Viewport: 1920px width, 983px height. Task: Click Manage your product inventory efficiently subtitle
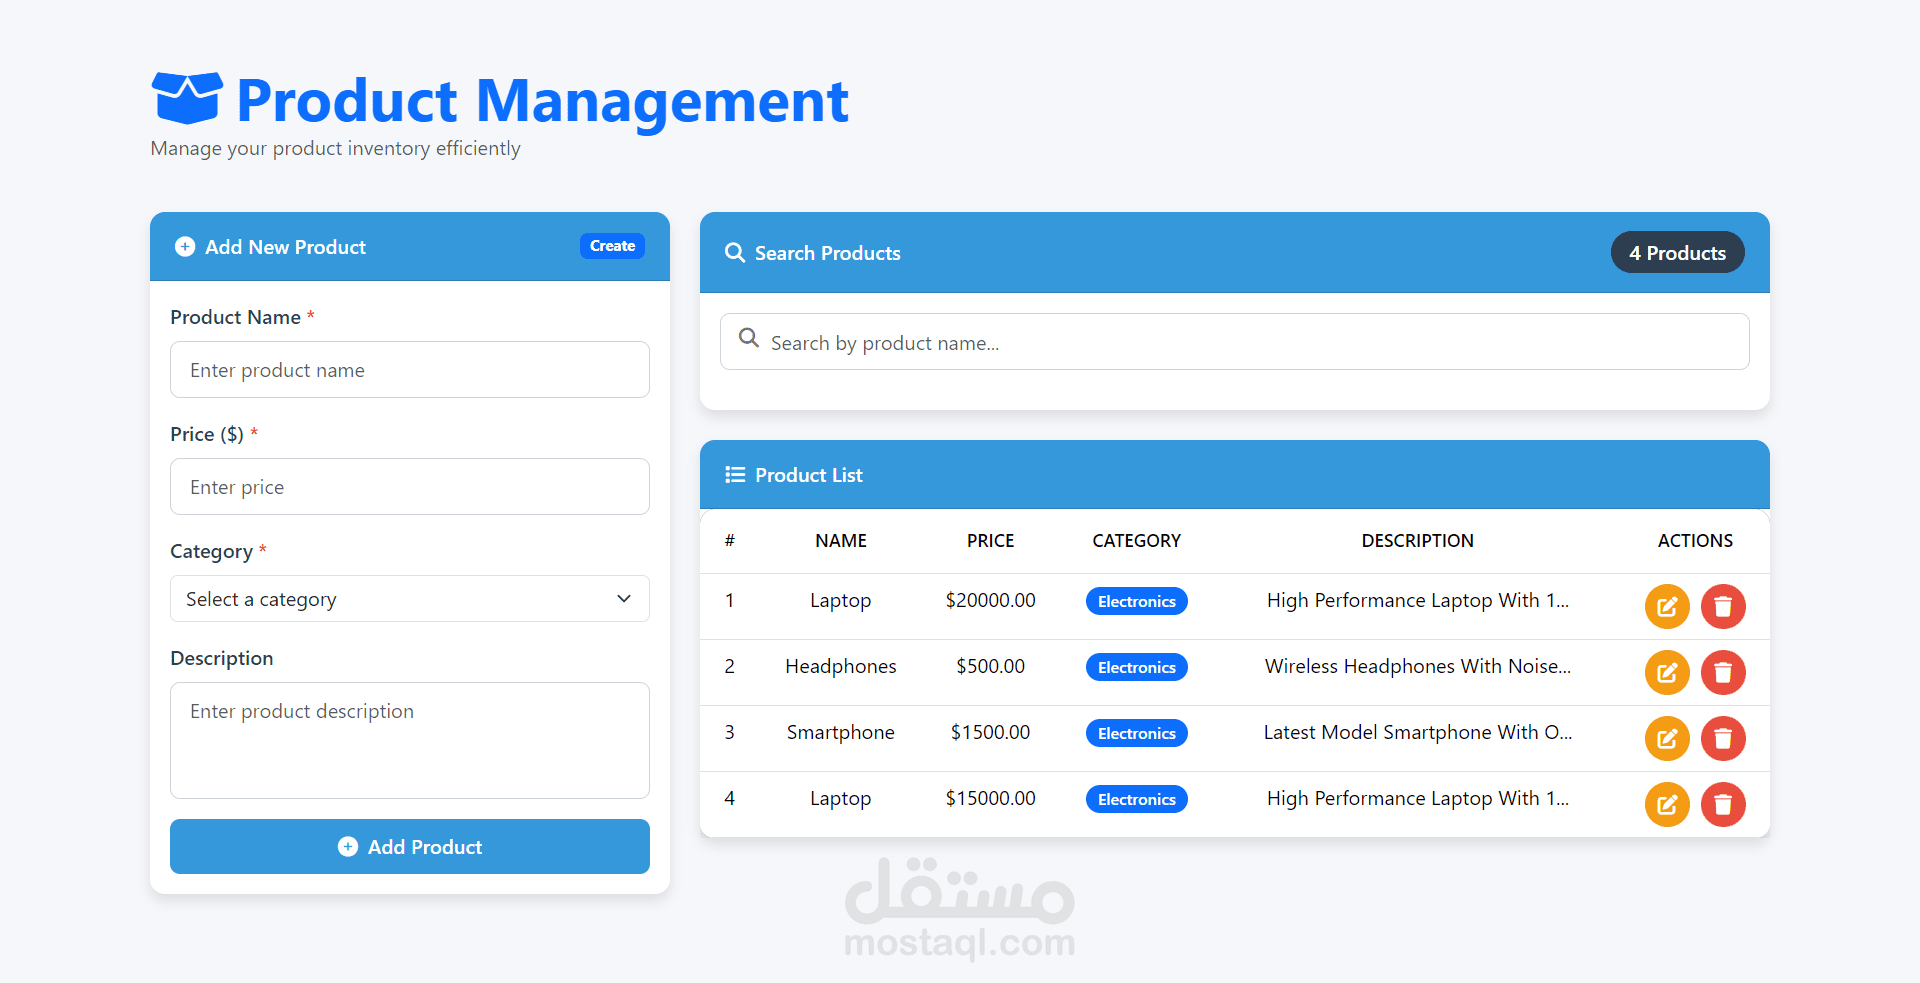pyautogui.click(x=335, y=148)
